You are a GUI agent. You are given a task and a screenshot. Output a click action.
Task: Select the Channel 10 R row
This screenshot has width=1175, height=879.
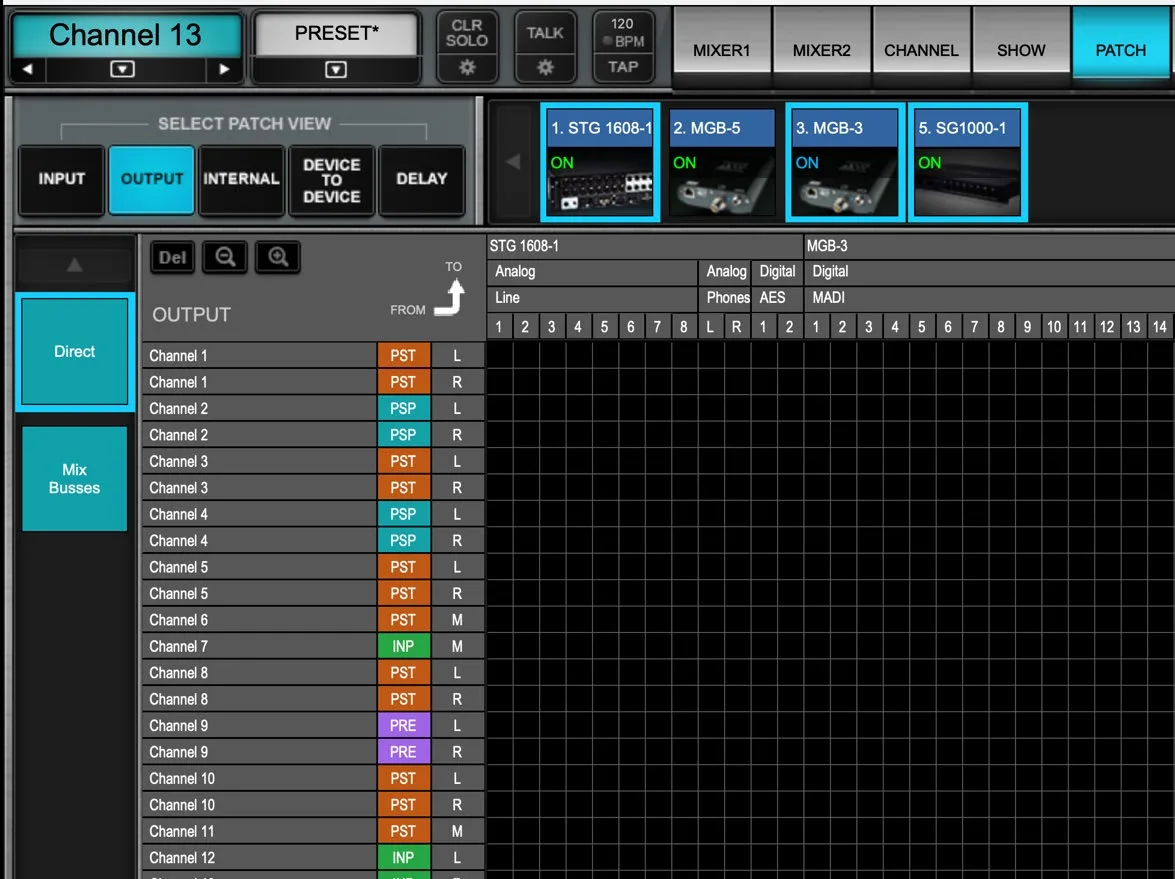[x=313, y=805]
